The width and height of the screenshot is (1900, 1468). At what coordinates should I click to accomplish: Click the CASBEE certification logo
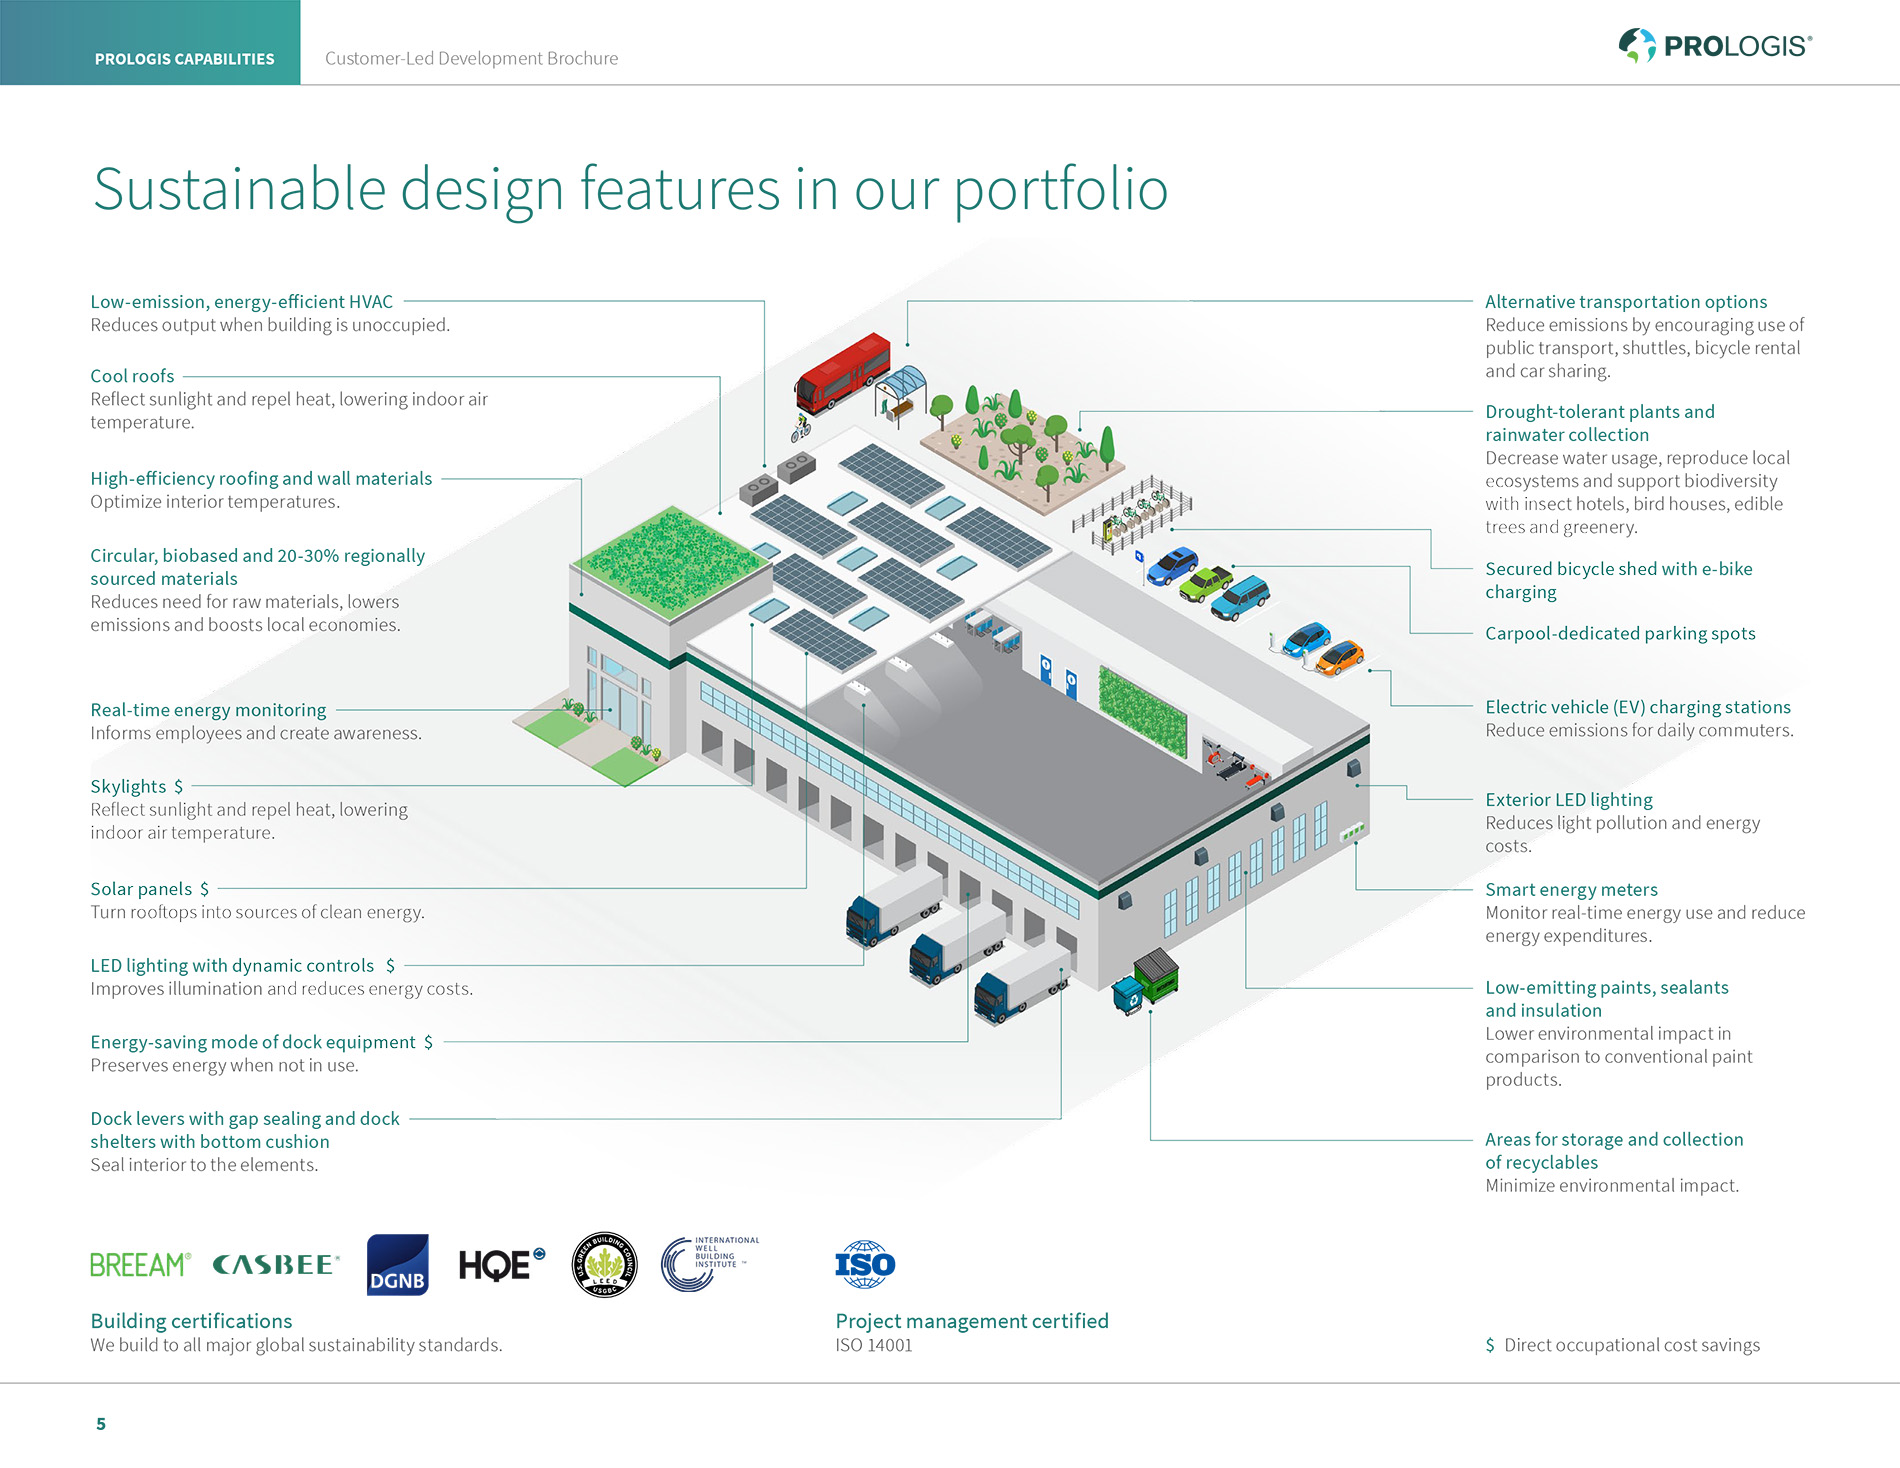[276, 1265]
